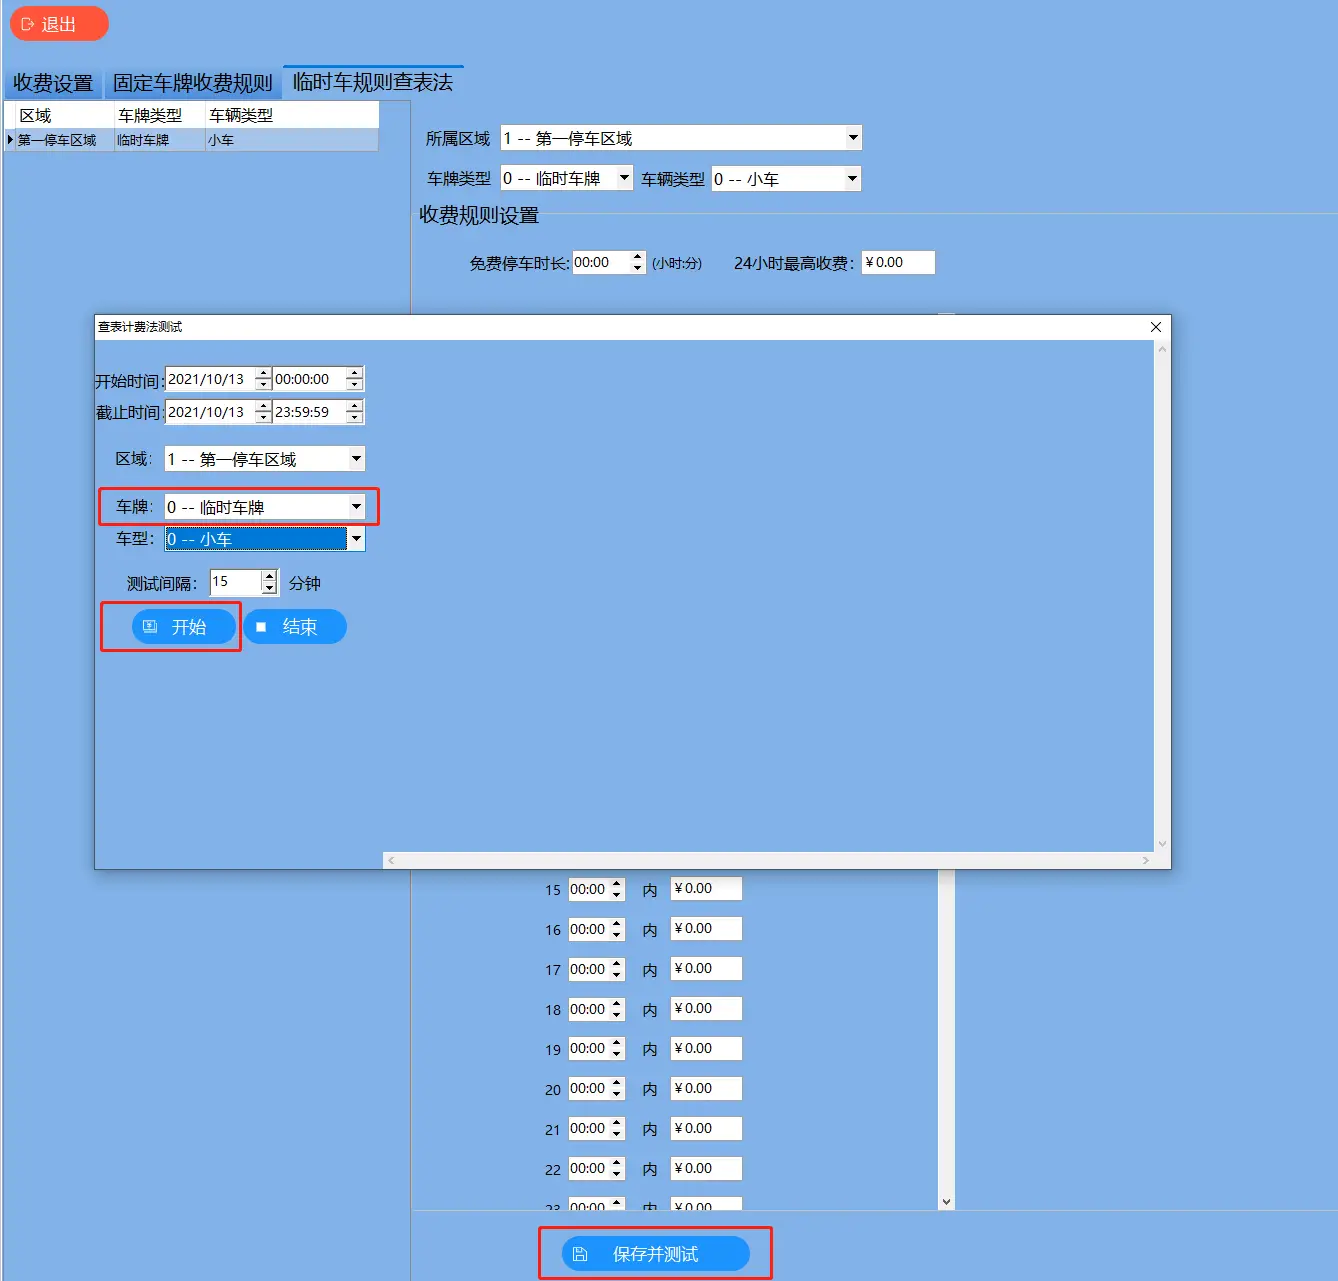The height and width of the screenshot is (1281, 1338).
Task: Close the 查表计费法测试 dialog
Action: point(1155,327)
